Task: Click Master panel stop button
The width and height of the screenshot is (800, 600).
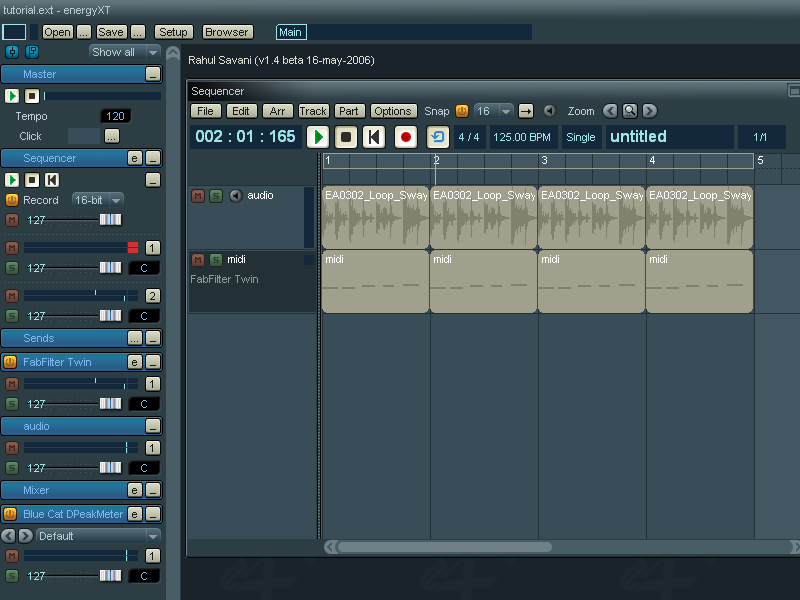Action: pyautogui.click(x=32, y=96)
